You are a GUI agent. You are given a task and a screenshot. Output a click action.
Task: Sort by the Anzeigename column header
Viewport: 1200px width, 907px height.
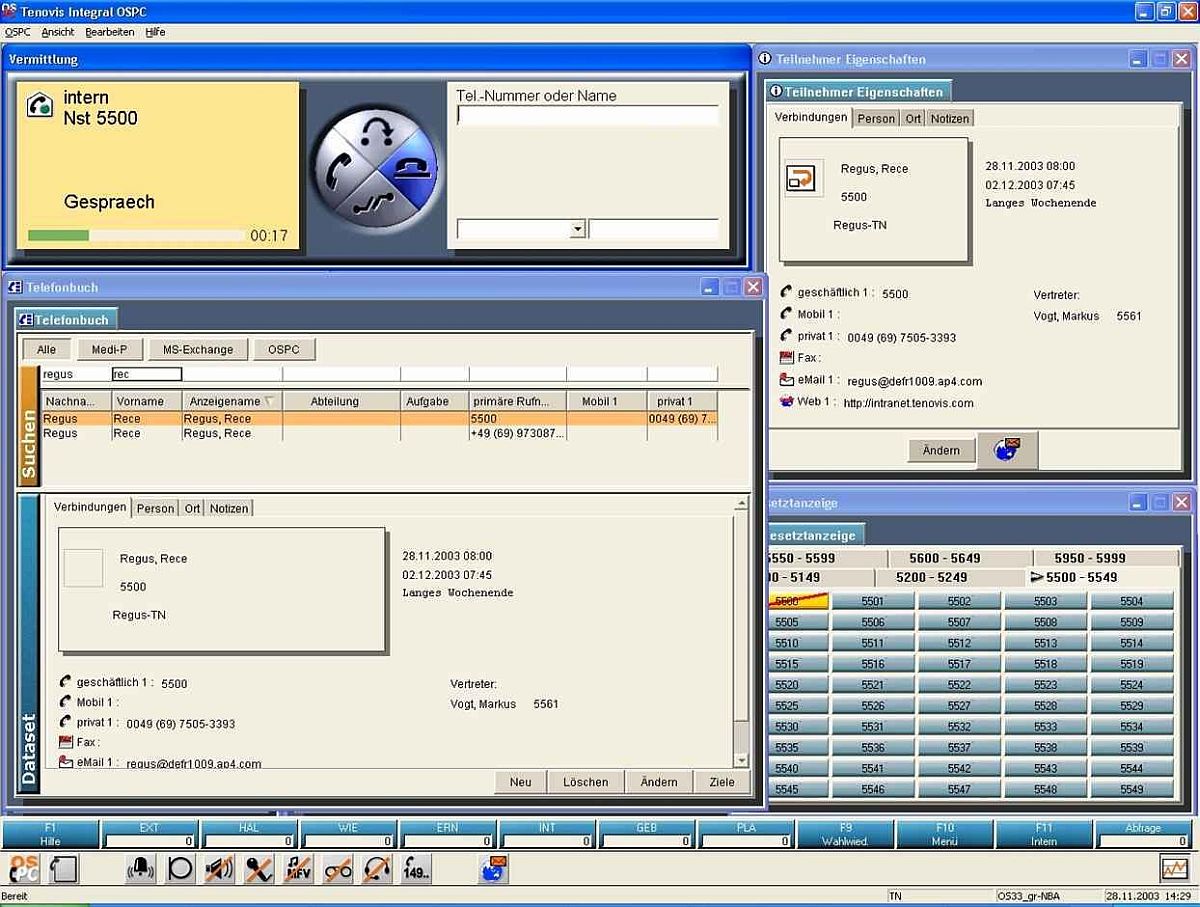tap(232, 401)
